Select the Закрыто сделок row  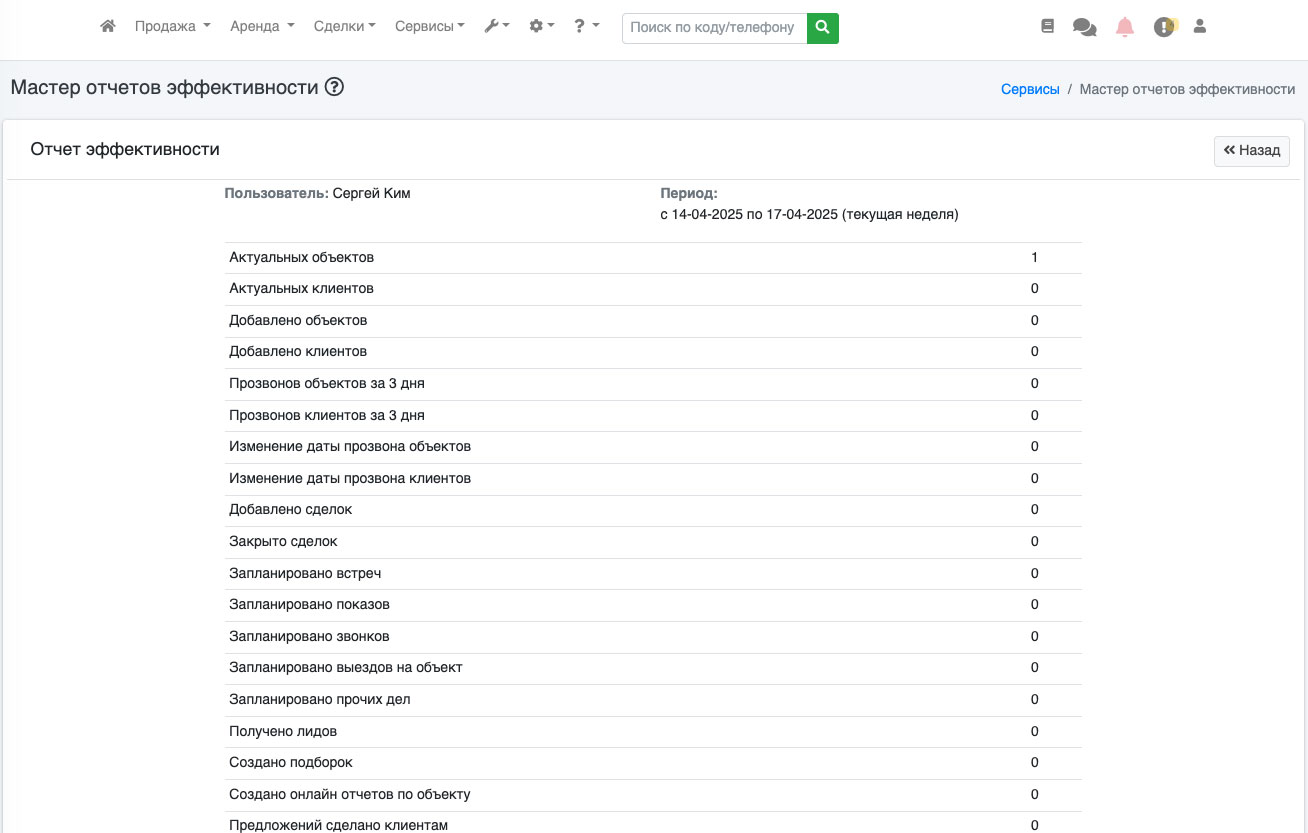(x=653, y=542)
